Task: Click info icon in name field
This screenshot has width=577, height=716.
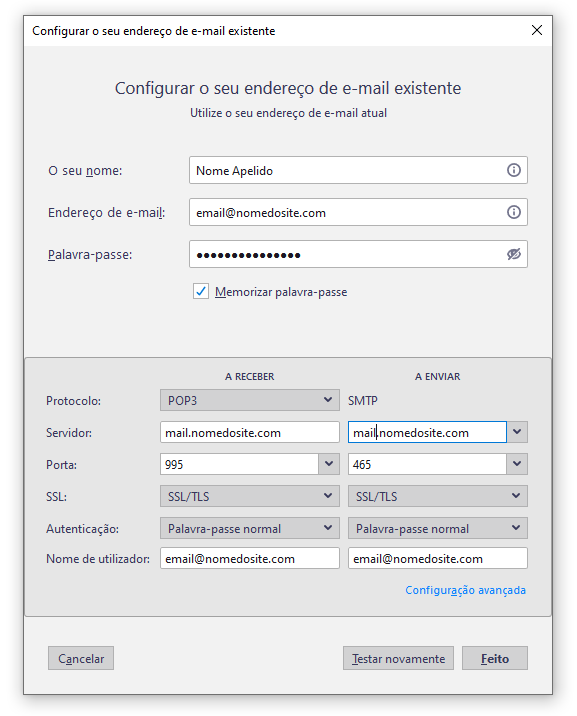Action: pyautogui.click(x=514, y=170)
